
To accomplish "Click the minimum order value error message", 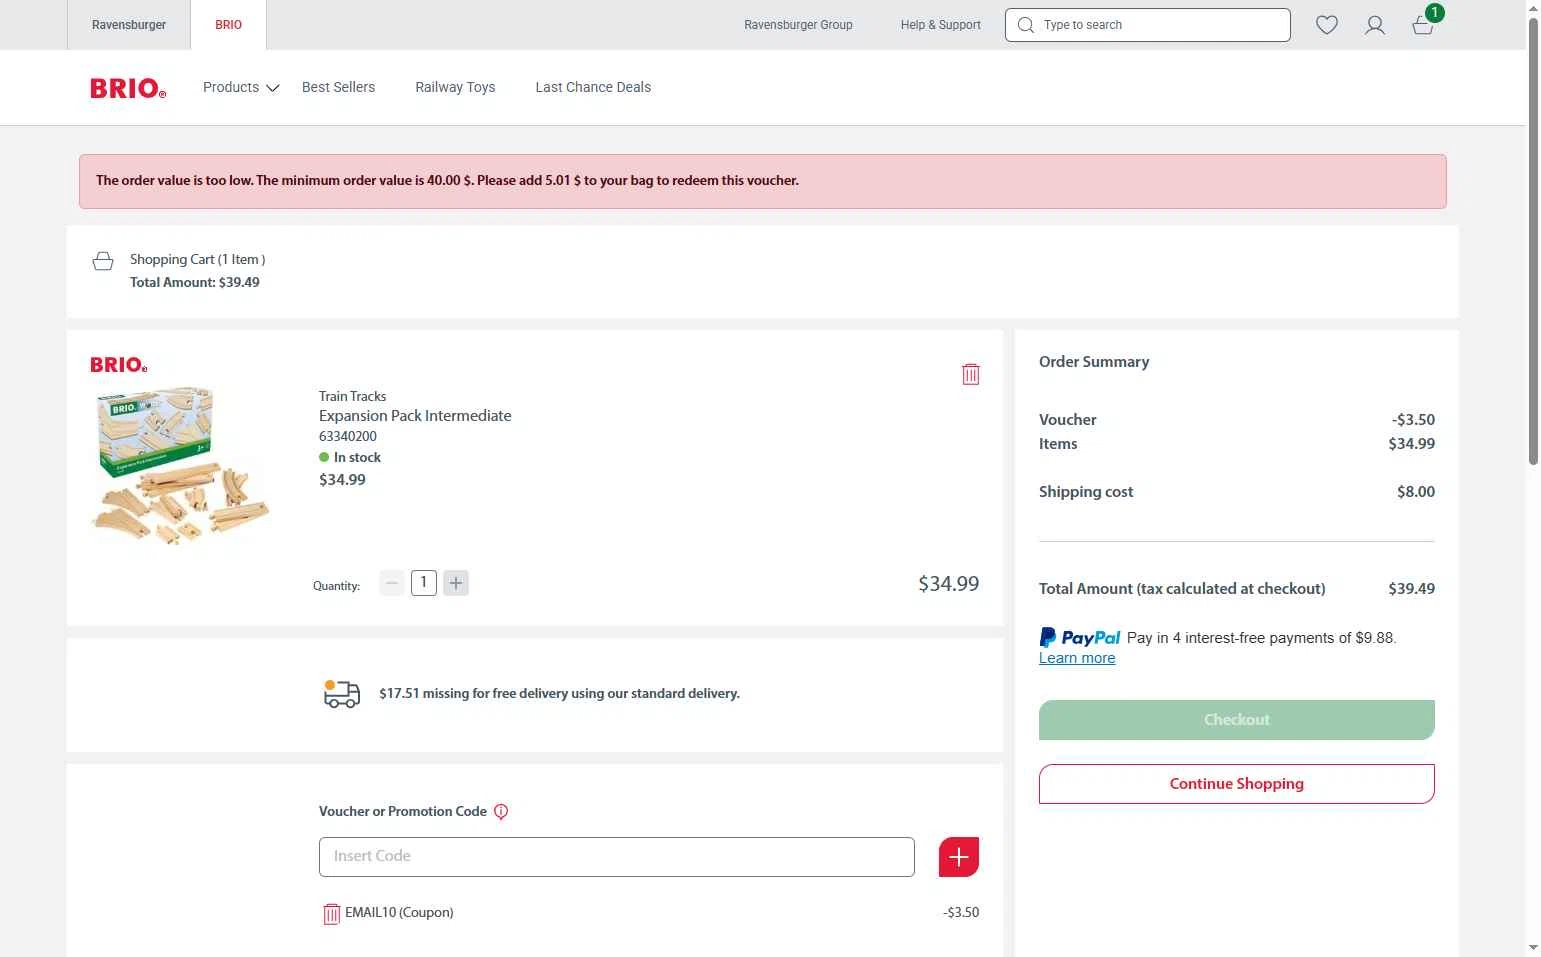I will (447, 181).
